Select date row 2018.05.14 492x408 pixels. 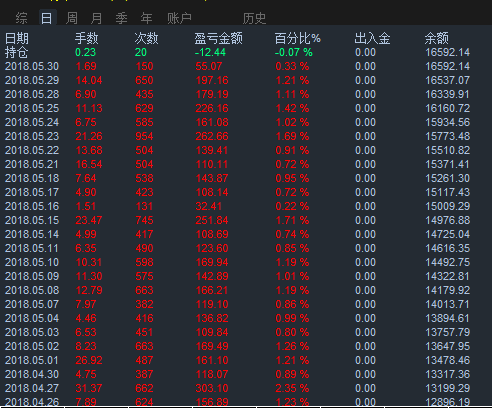[32, 234]
